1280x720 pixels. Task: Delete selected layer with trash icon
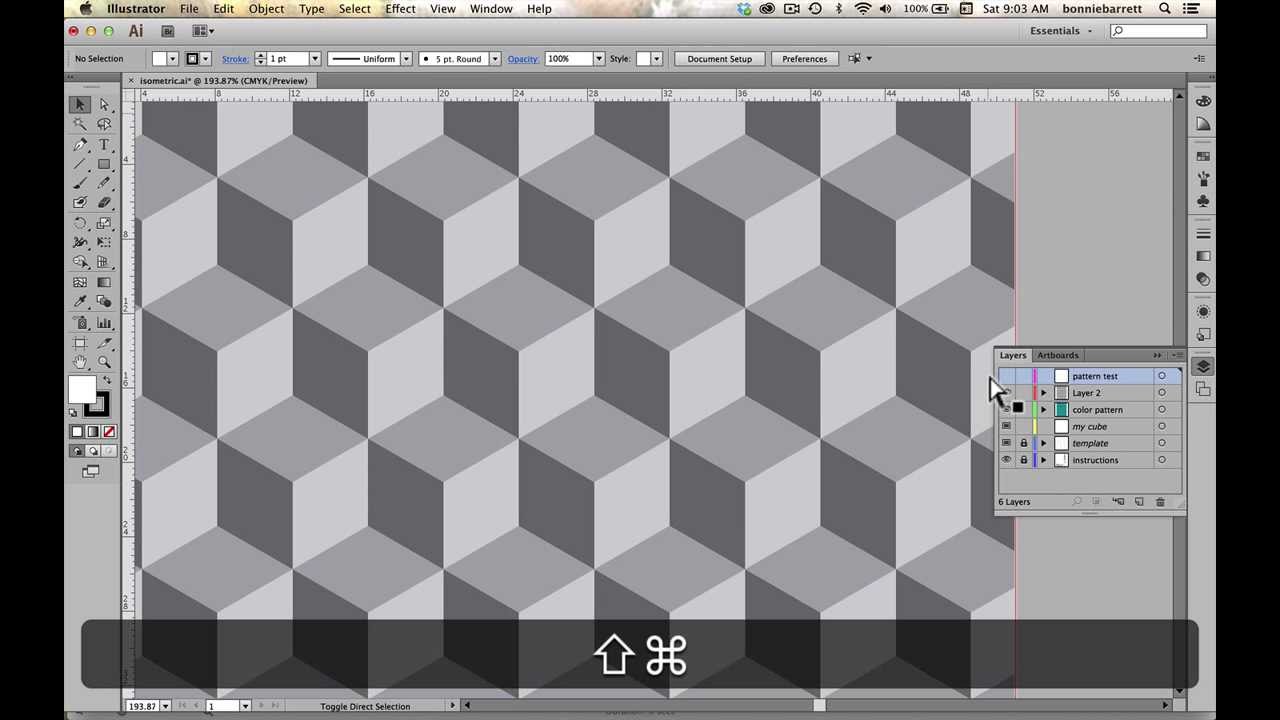click(x=1160, y=502)
